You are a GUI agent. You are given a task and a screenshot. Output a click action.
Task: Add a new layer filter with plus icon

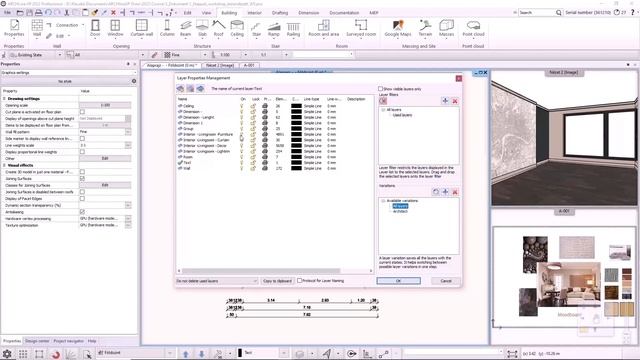point(445,101)
